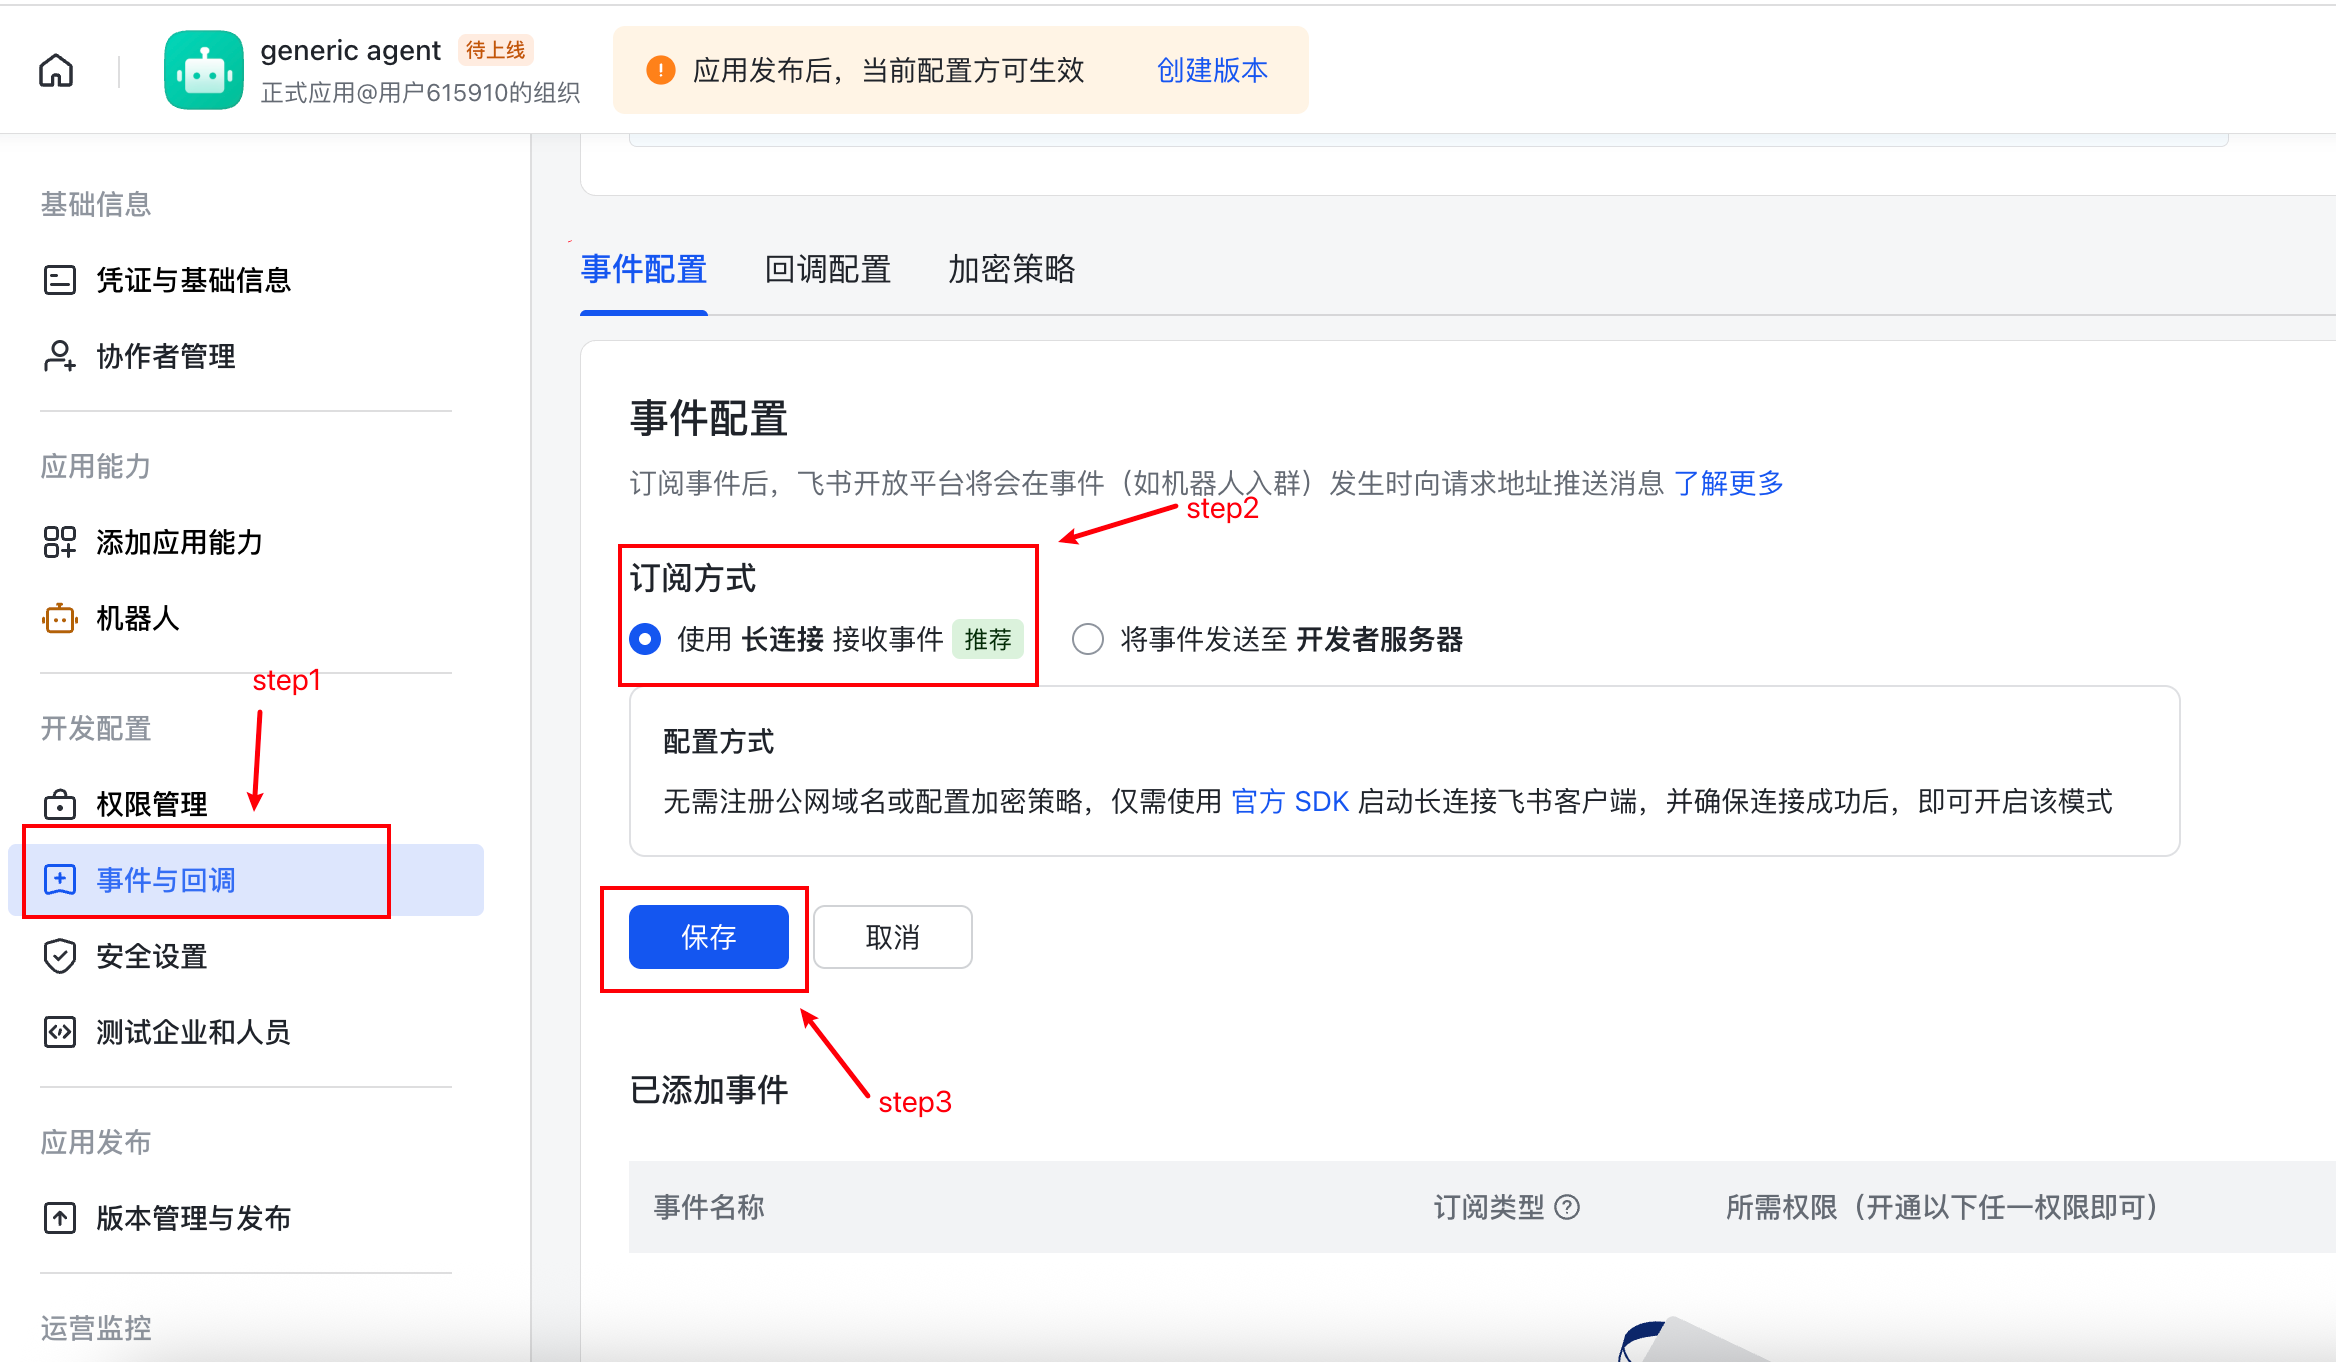Click the home icon in header

coord(56,71)
